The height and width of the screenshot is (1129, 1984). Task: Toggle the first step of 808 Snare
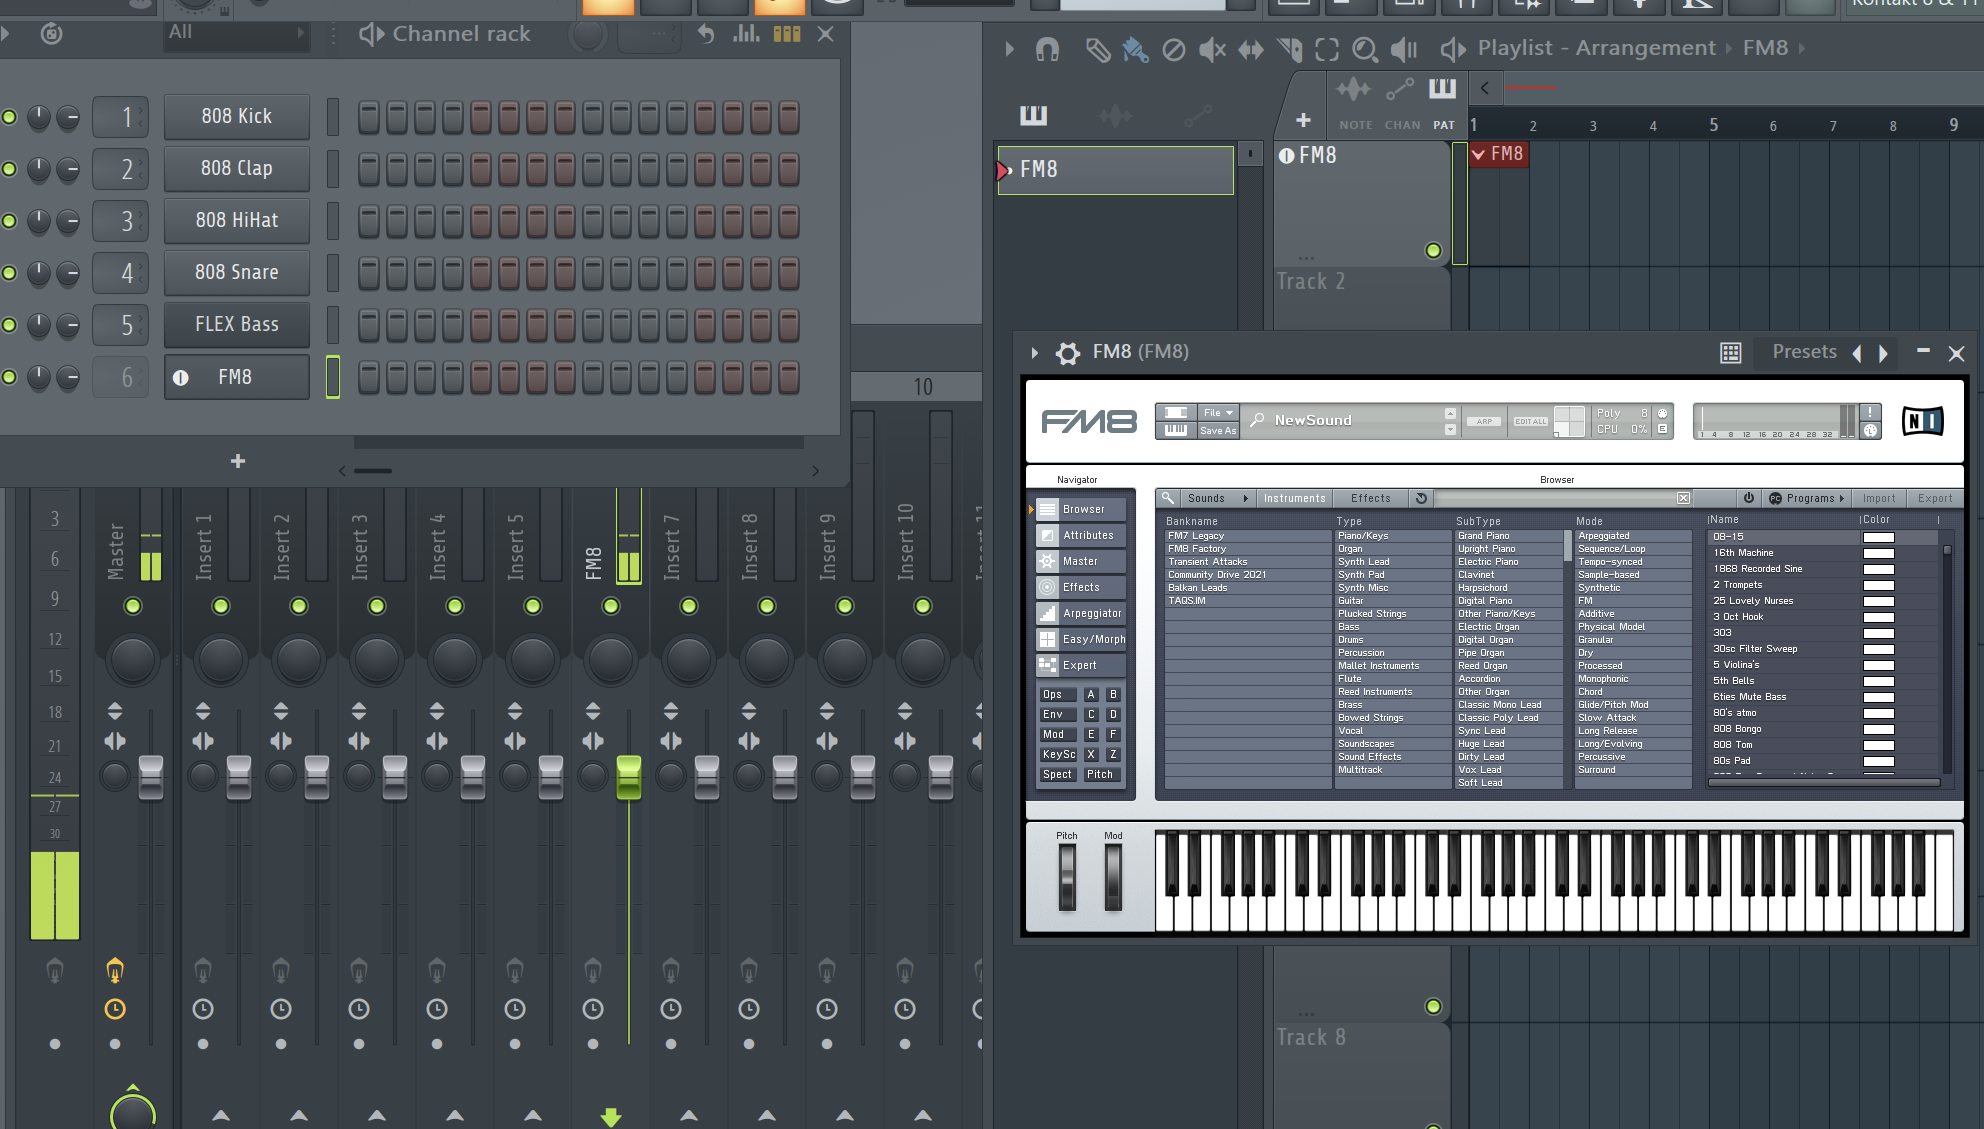[x=368, y=273]
